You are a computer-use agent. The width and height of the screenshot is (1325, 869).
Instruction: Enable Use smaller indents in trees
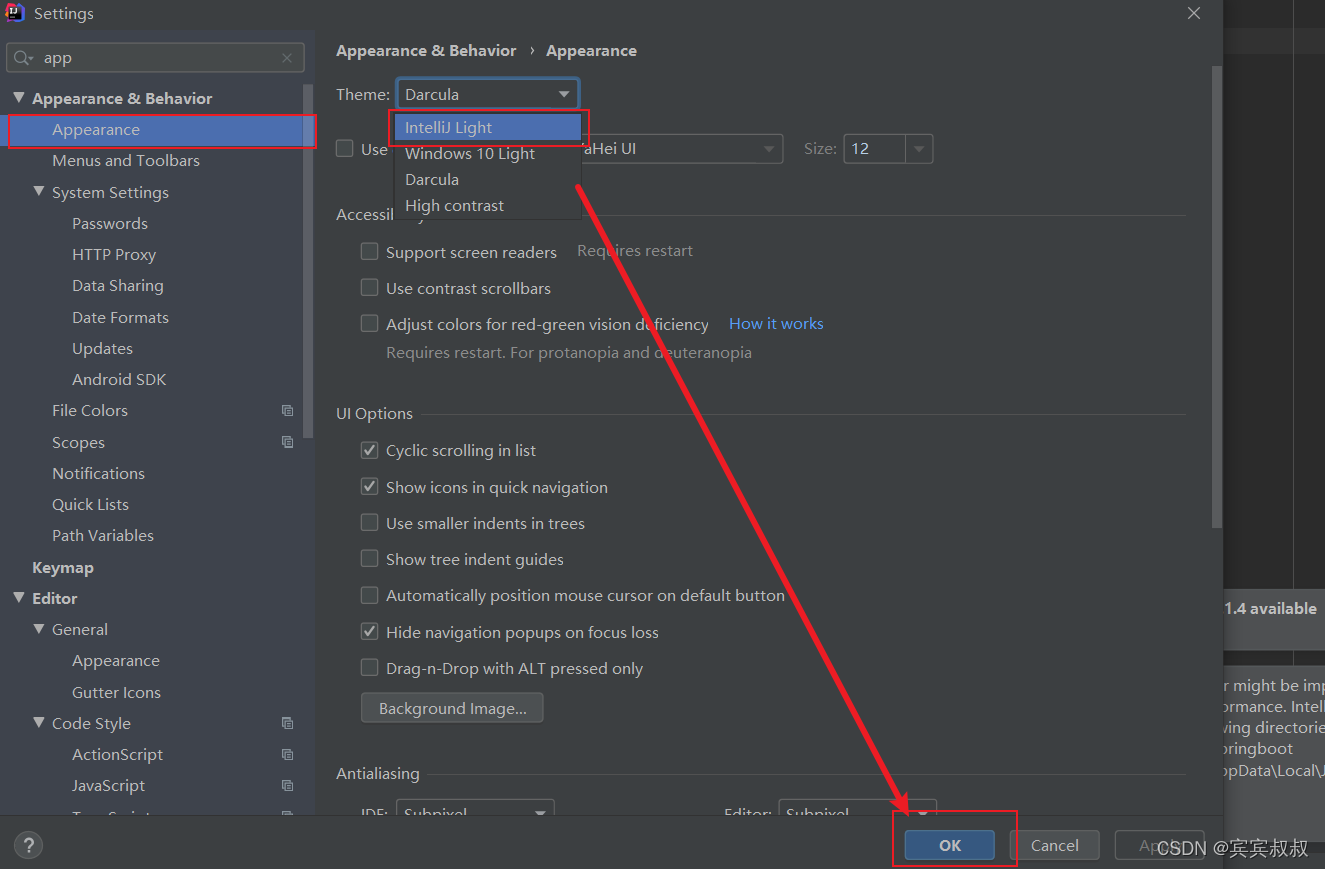coord(370,523)
